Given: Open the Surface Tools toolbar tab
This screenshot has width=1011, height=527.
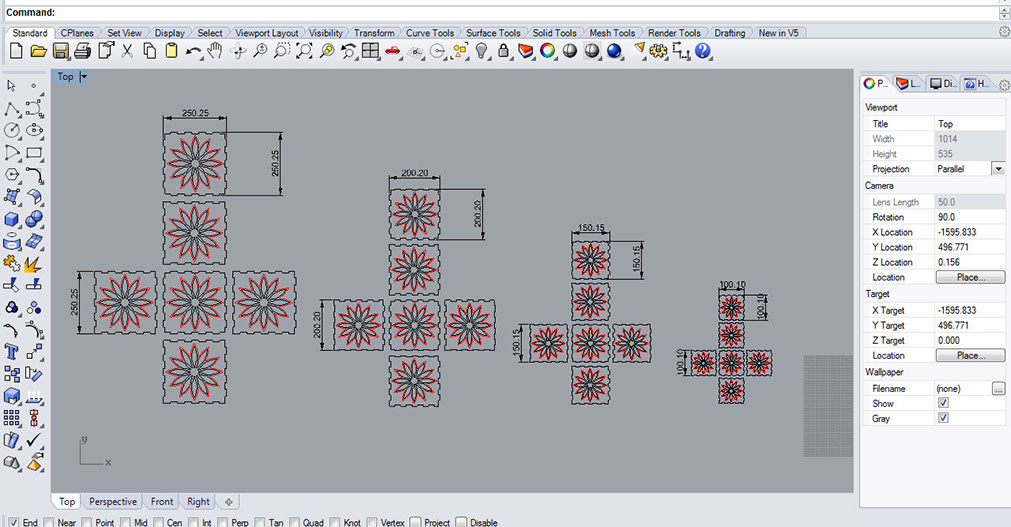Looking at the screenshot, I should 493,33.
